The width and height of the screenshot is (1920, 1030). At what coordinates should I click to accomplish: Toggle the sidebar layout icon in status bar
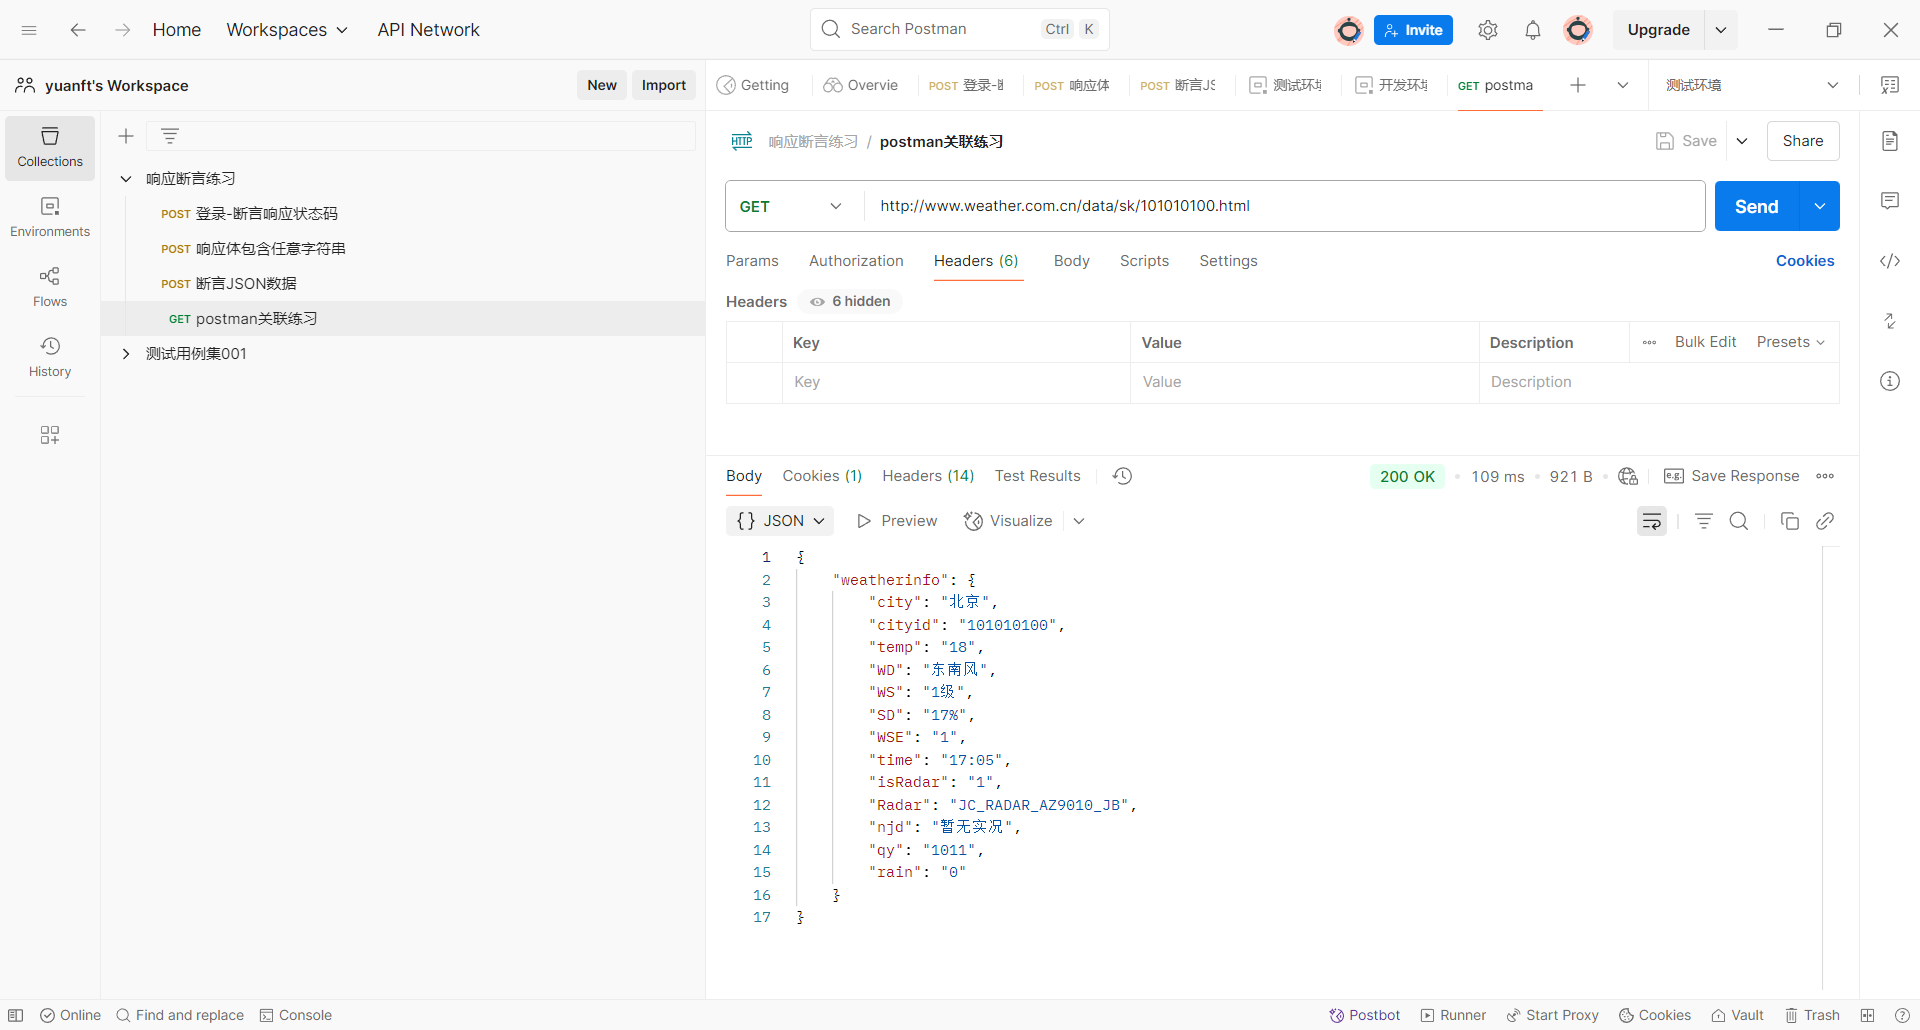16,1015
